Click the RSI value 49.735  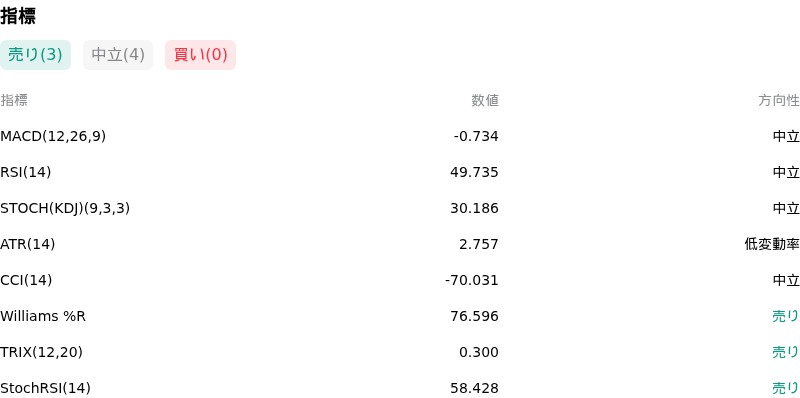[x=474, y=173]
